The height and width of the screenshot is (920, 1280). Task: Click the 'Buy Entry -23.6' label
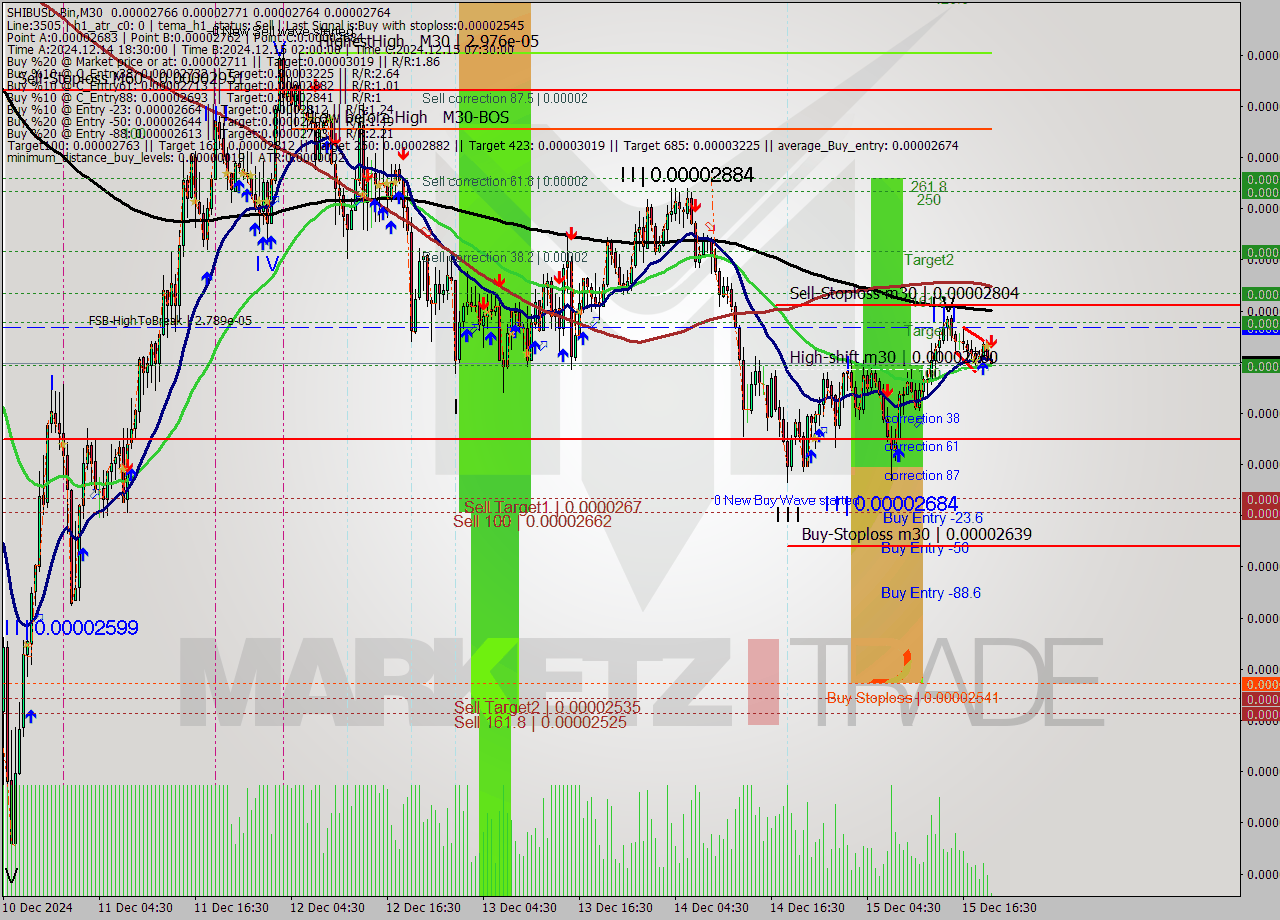click(932, 518)
